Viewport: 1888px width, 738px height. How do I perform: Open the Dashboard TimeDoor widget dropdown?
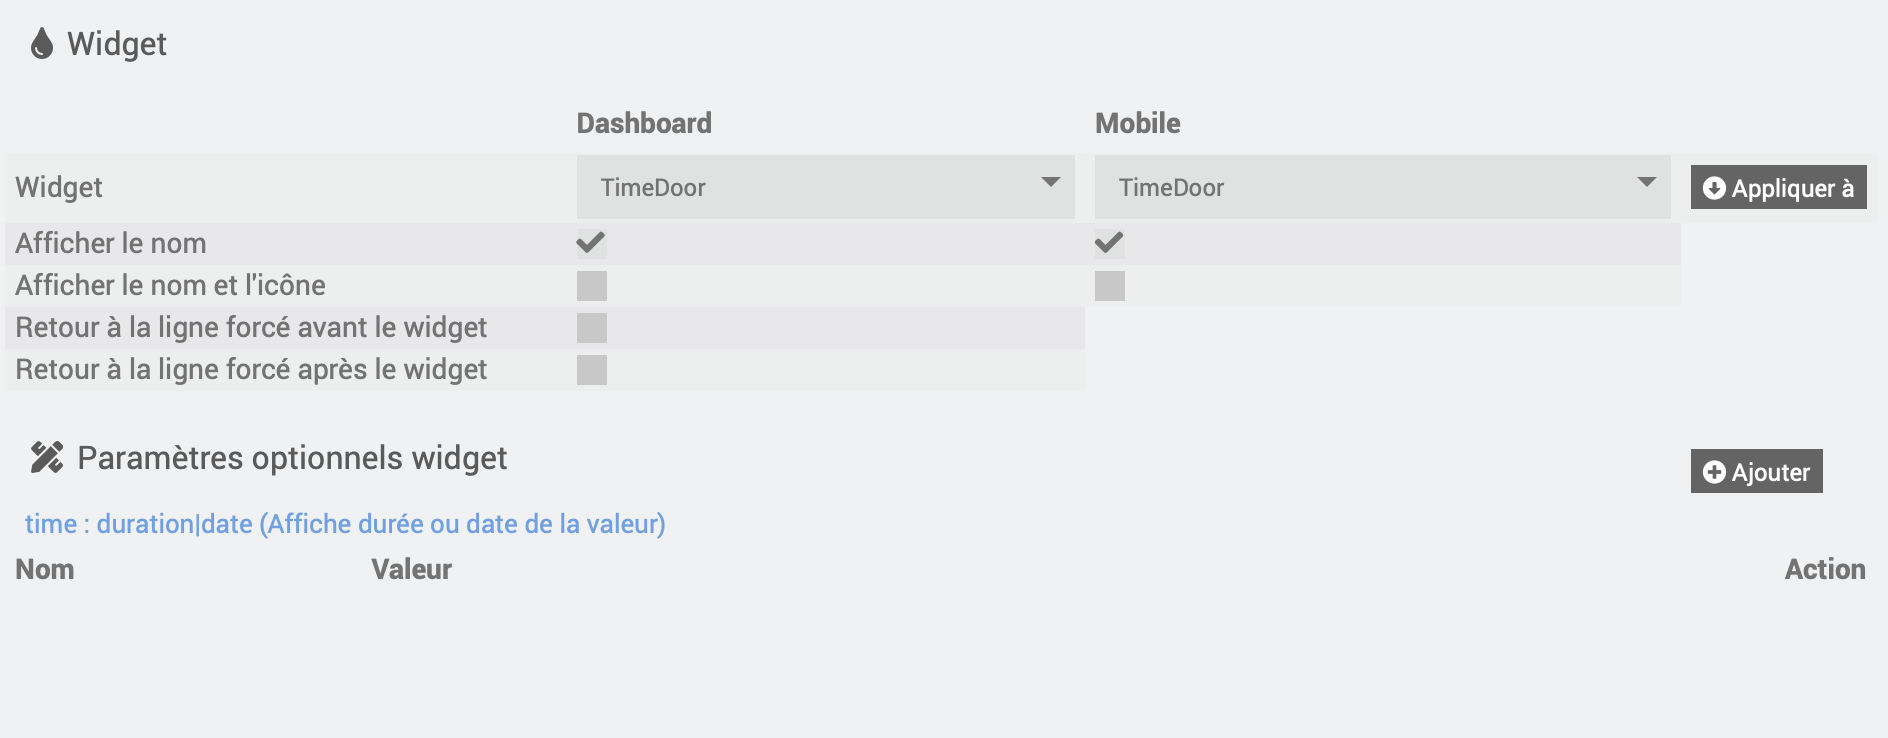825,187
